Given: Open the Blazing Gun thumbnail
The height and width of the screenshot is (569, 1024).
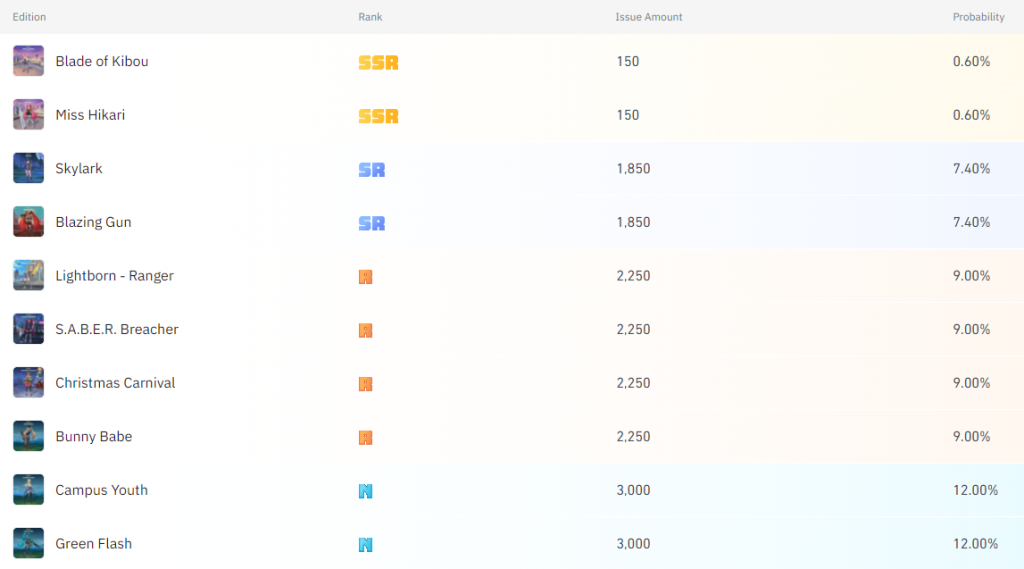Looking at the screenshot, I should [28, 221].
